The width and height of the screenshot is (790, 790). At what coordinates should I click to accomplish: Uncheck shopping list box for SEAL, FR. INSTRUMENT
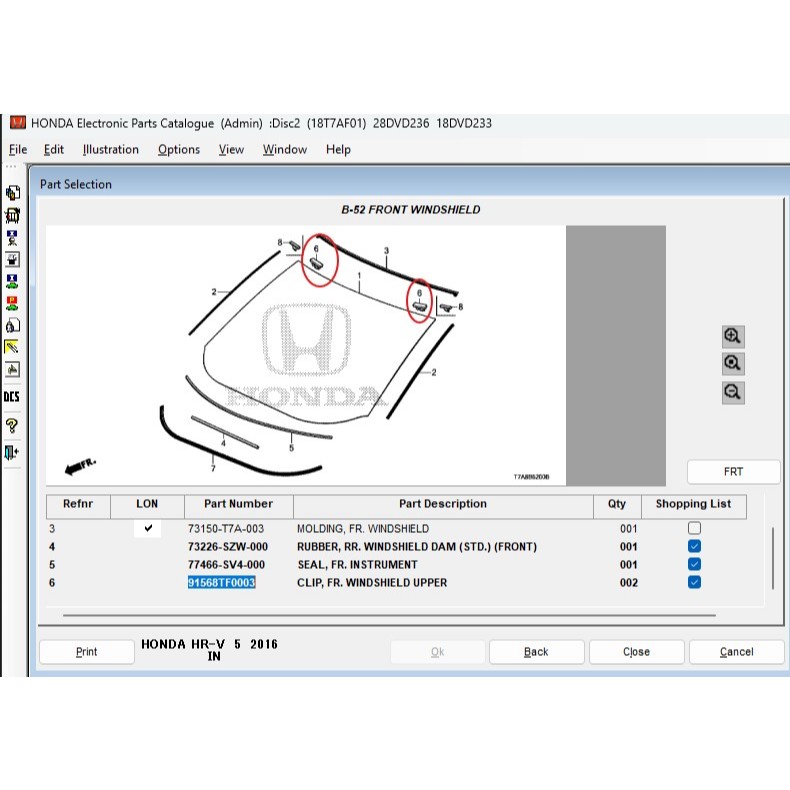click(x=694, y=564)
